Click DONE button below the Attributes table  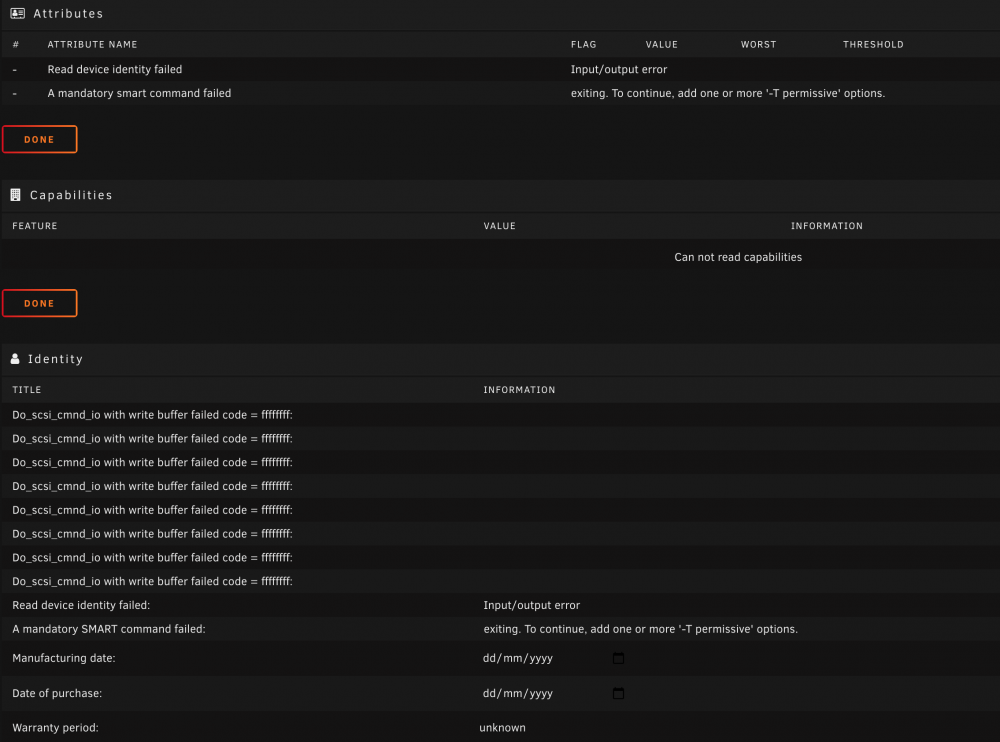point(40,139)
